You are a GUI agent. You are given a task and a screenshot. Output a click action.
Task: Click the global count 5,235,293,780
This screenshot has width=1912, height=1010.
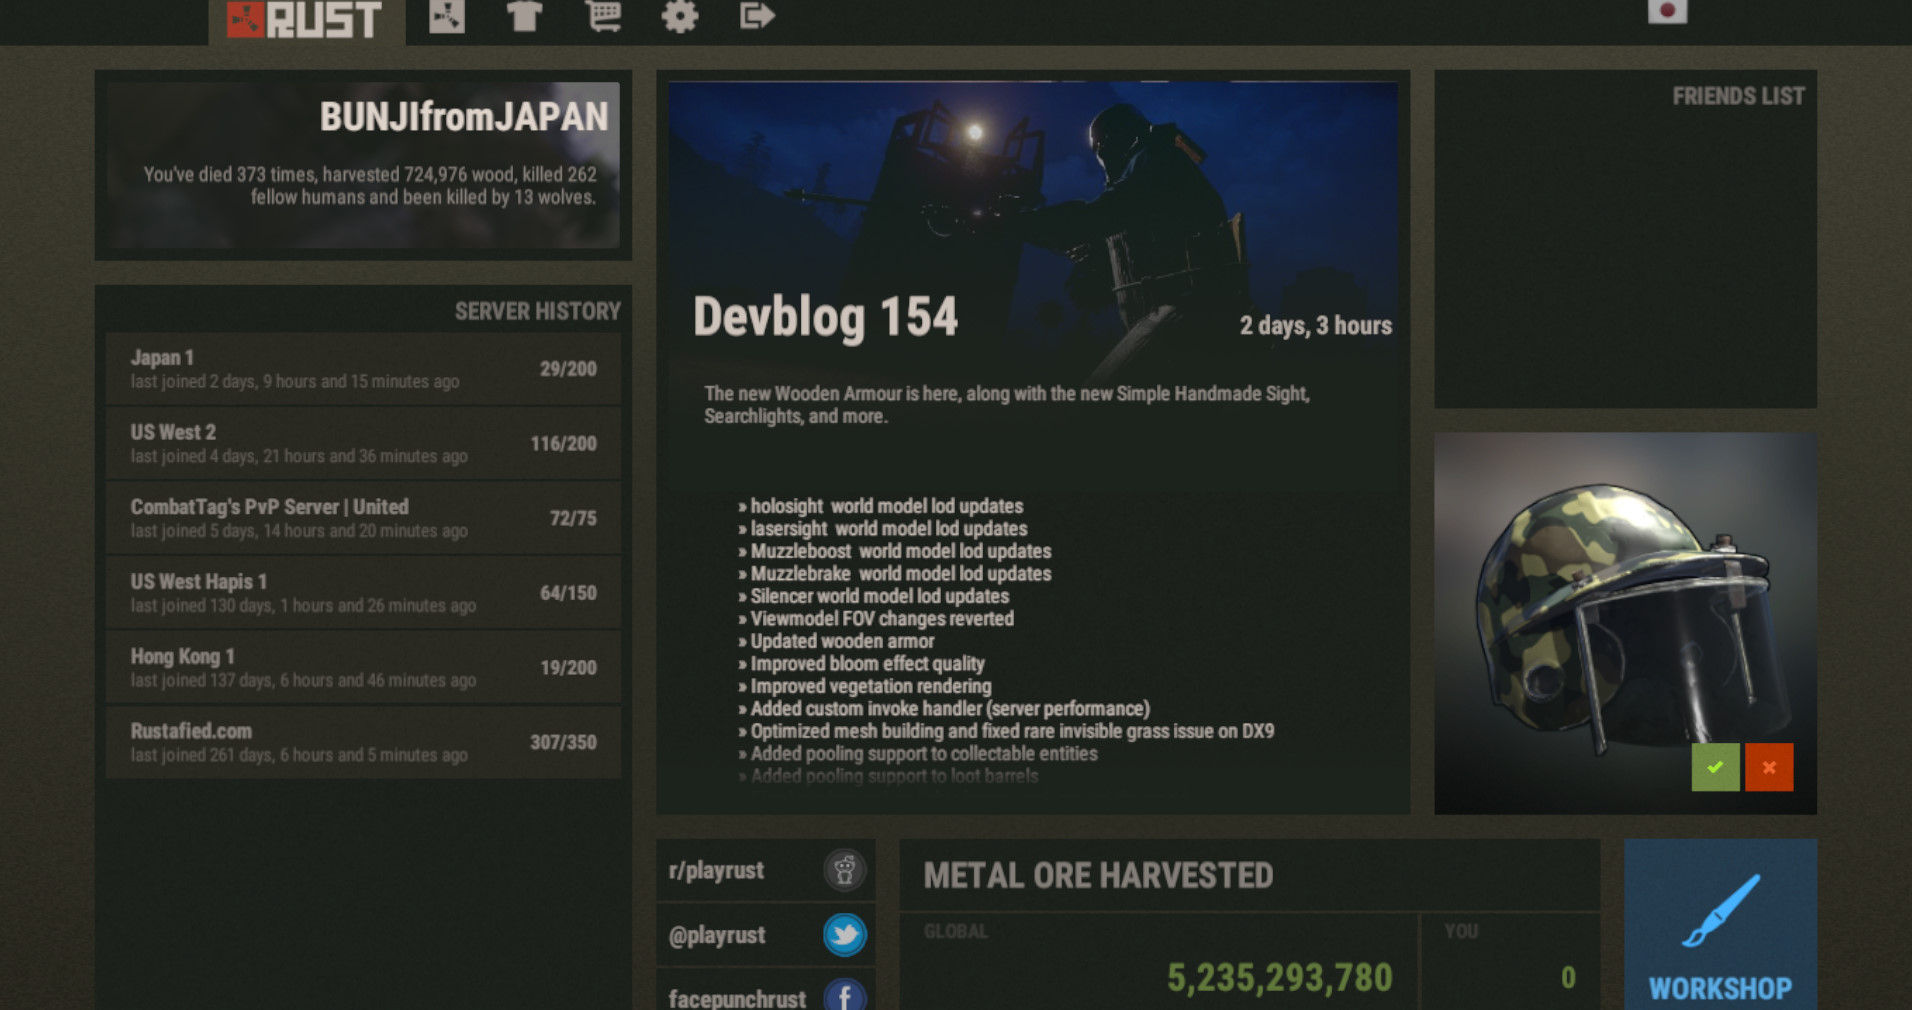point(1280,977)
